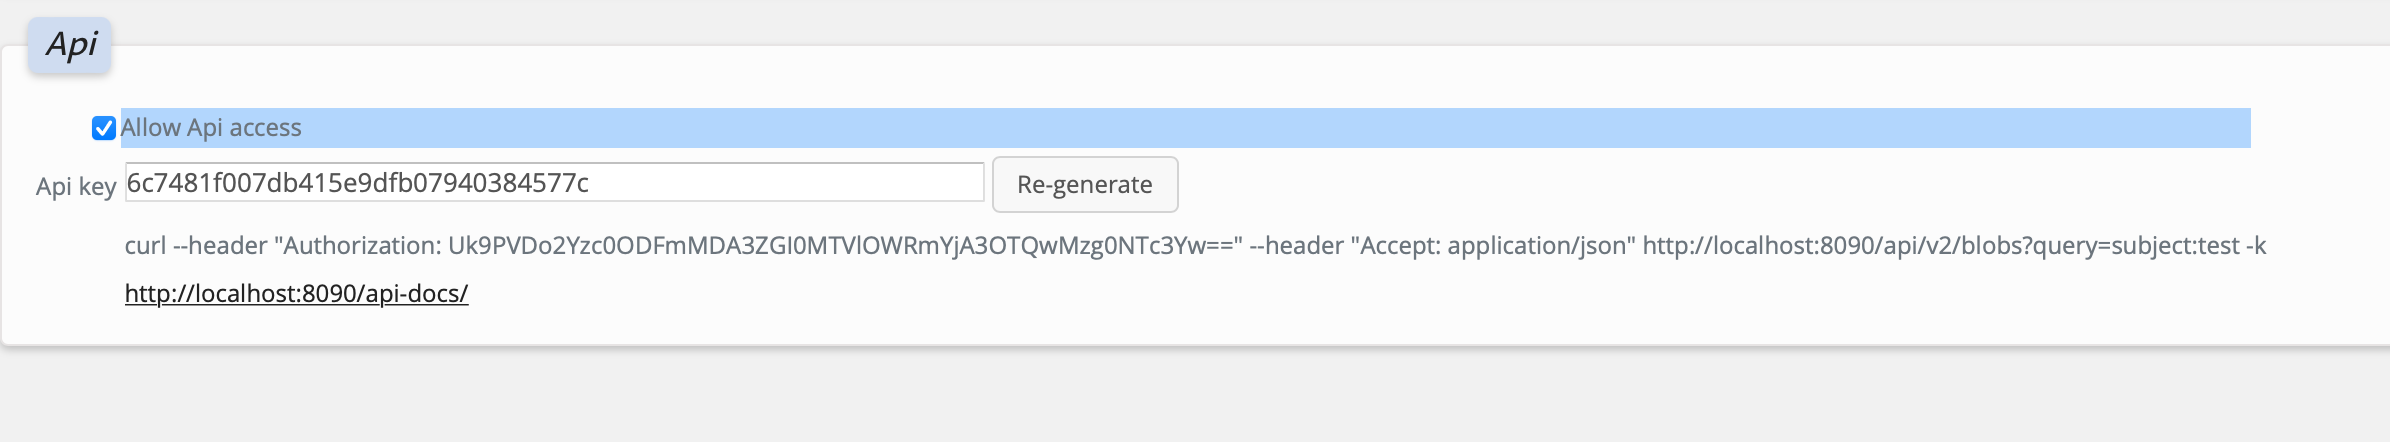
Task: Click the word curl in the command
Action: click(146, 246)
